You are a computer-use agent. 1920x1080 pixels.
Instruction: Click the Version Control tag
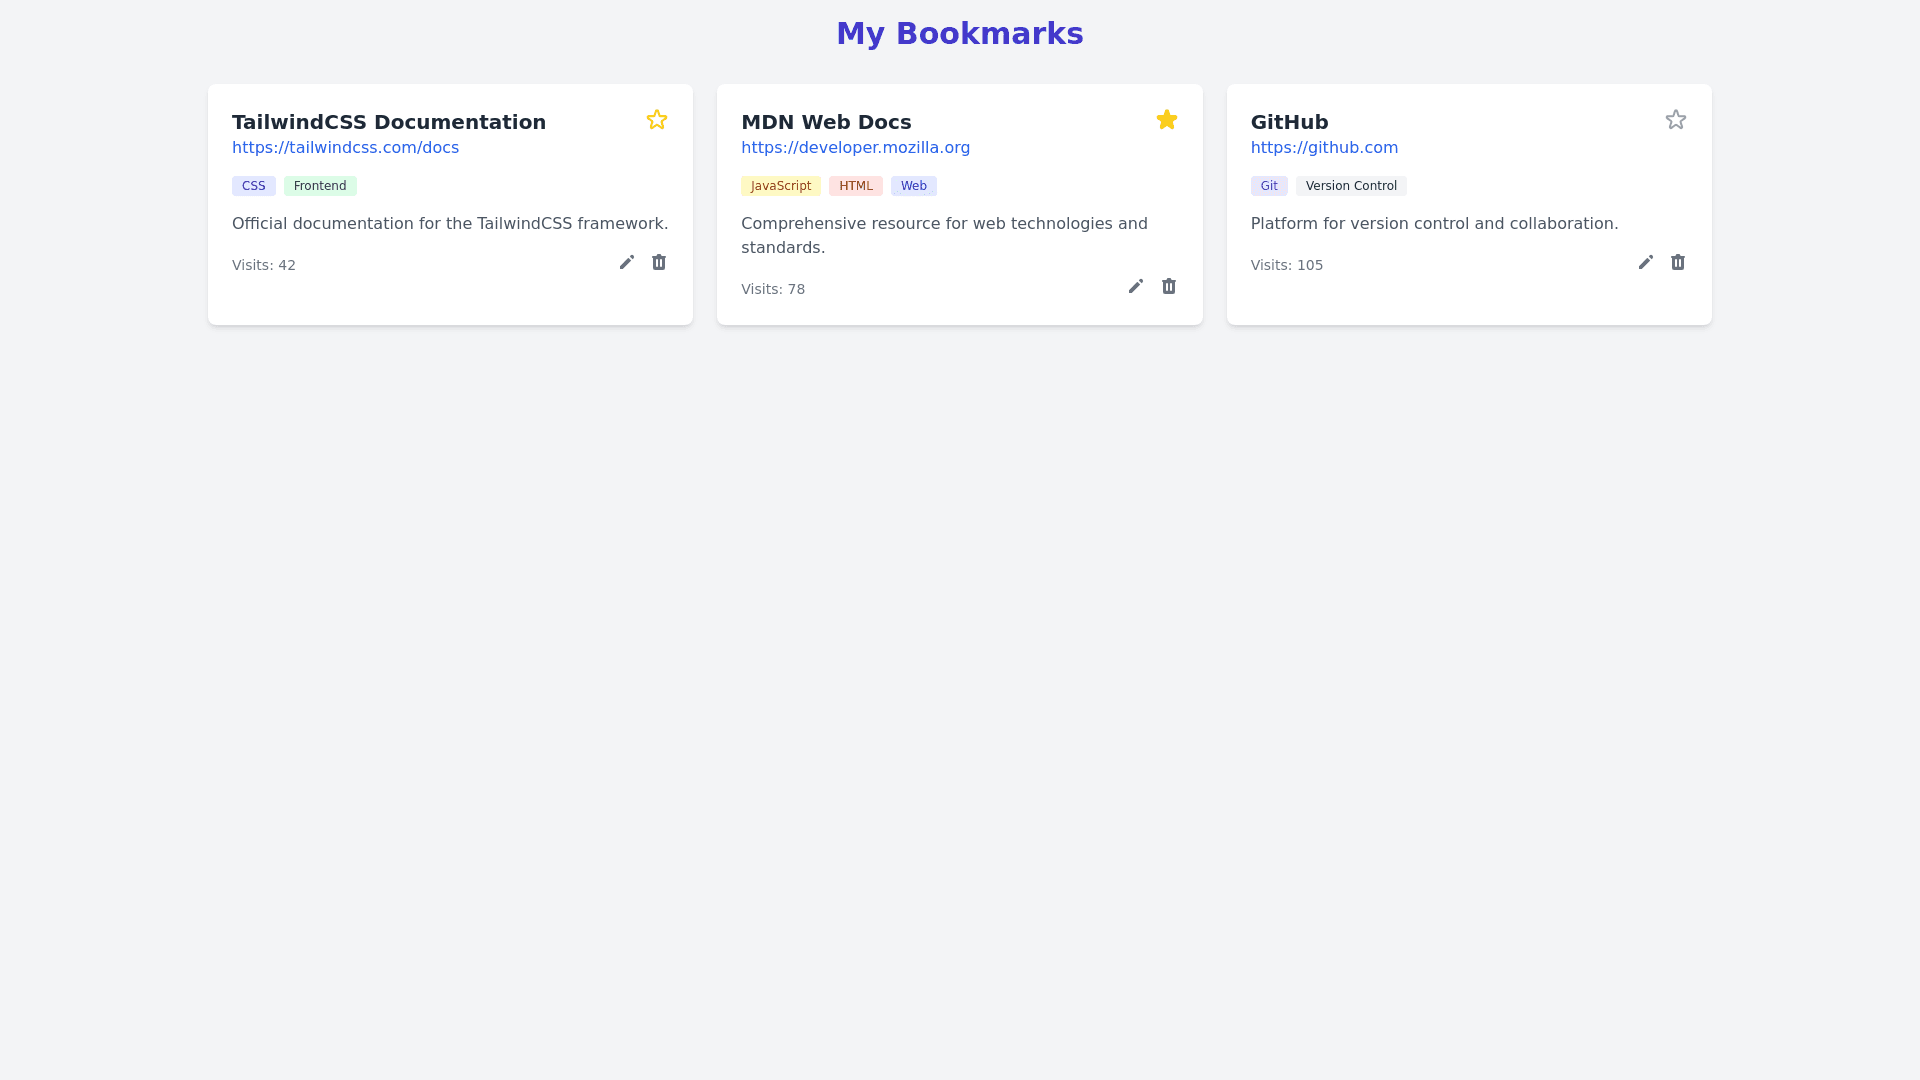coord(1351,186)
